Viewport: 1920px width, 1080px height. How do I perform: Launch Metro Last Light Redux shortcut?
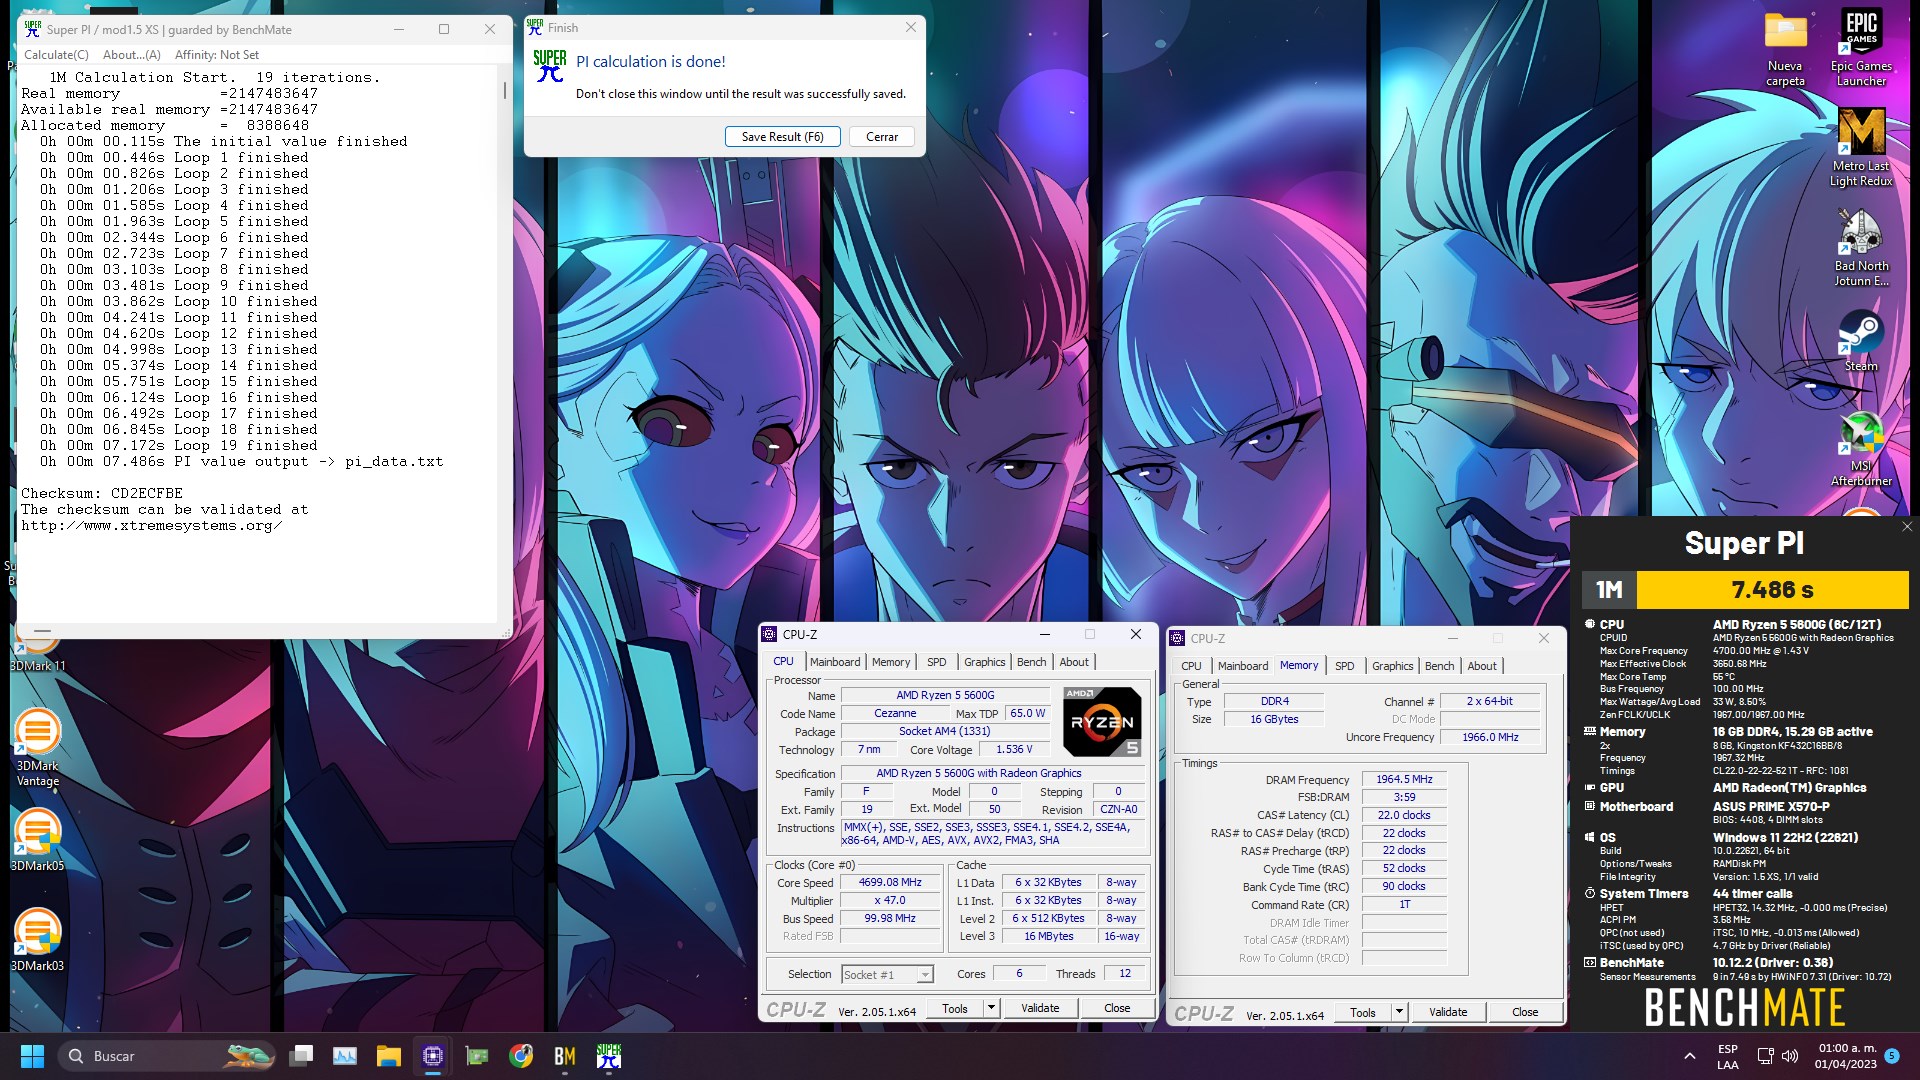[x=1861, y=147]
